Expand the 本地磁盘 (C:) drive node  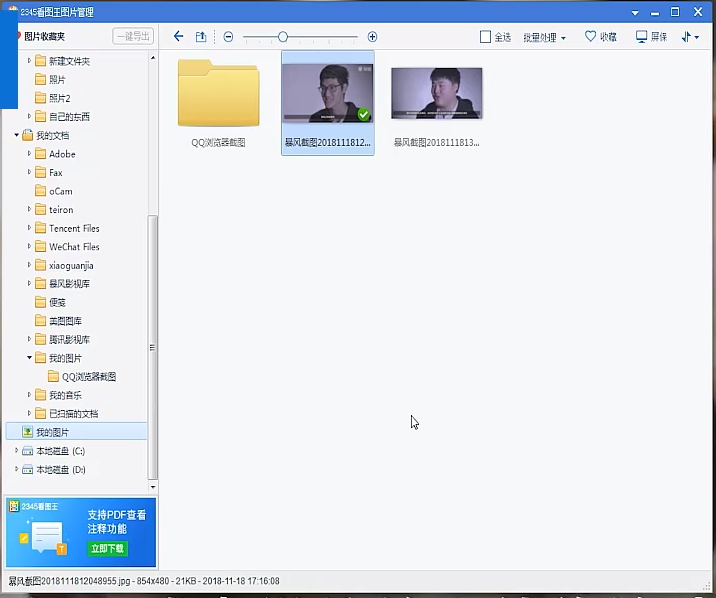pyautogui.click(x=17, y=451)
